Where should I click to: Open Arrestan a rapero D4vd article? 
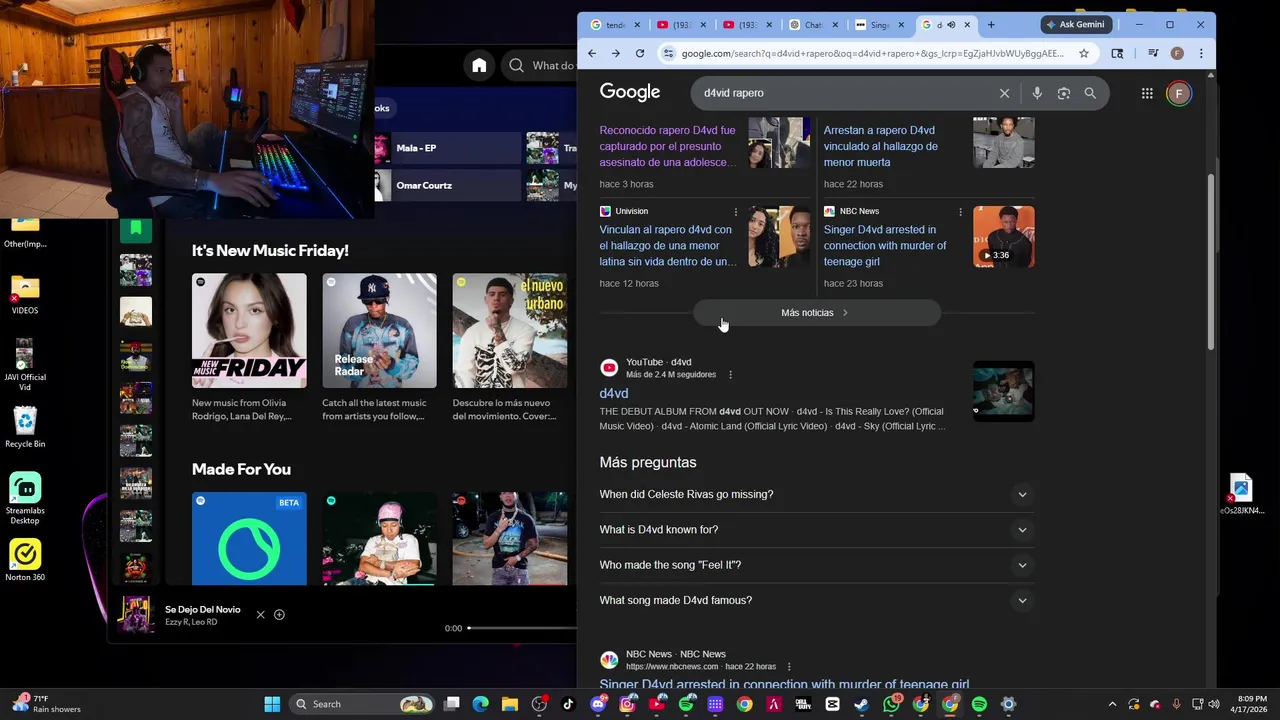(881, 146)
